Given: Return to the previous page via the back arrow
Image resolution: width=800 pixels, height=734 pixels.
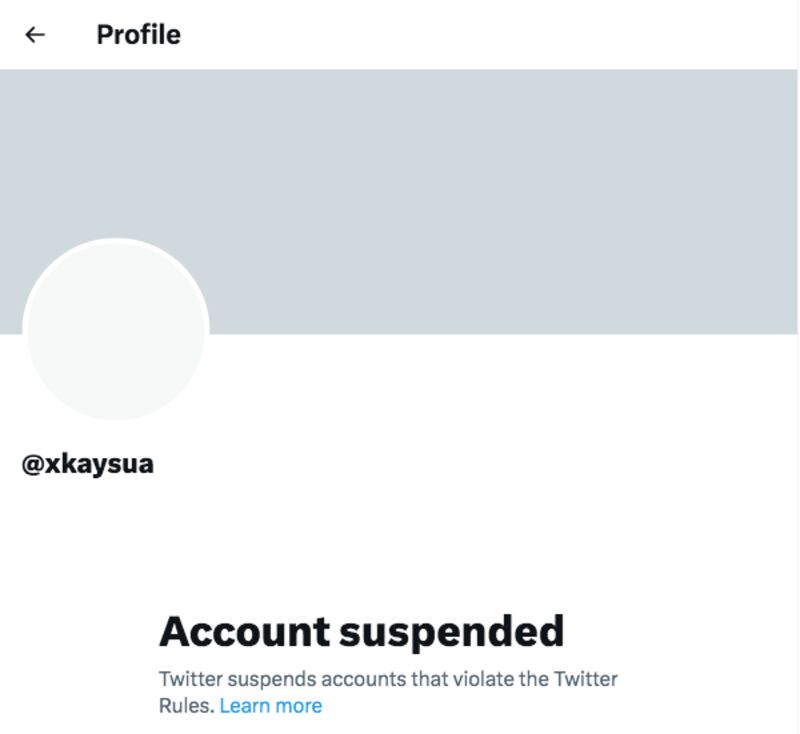Looking at the screenshot, I should pyautogui.click(x=35, y=35).
